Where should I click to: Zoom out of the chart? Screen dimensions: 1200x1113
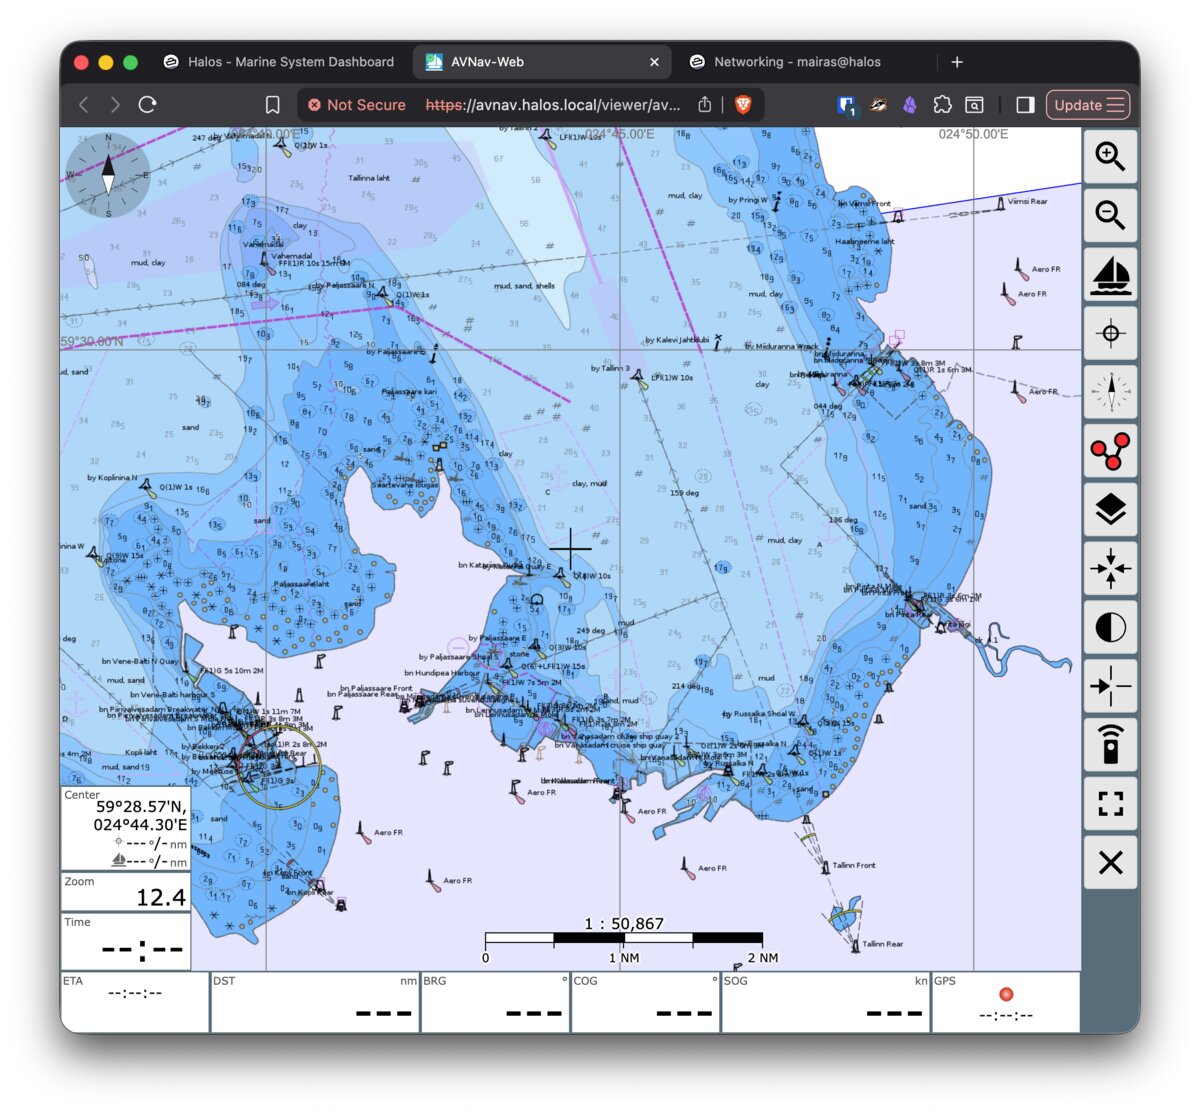1110,216
